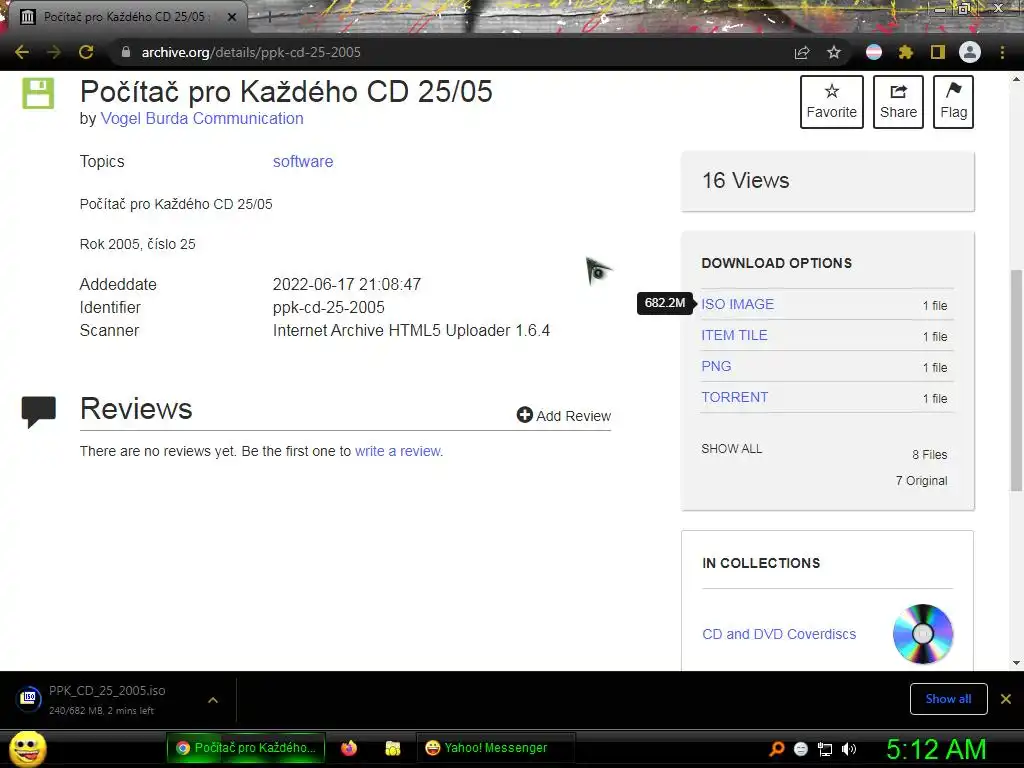
Task: Click the 16 Views statistic
Action: tap(746, 180)
